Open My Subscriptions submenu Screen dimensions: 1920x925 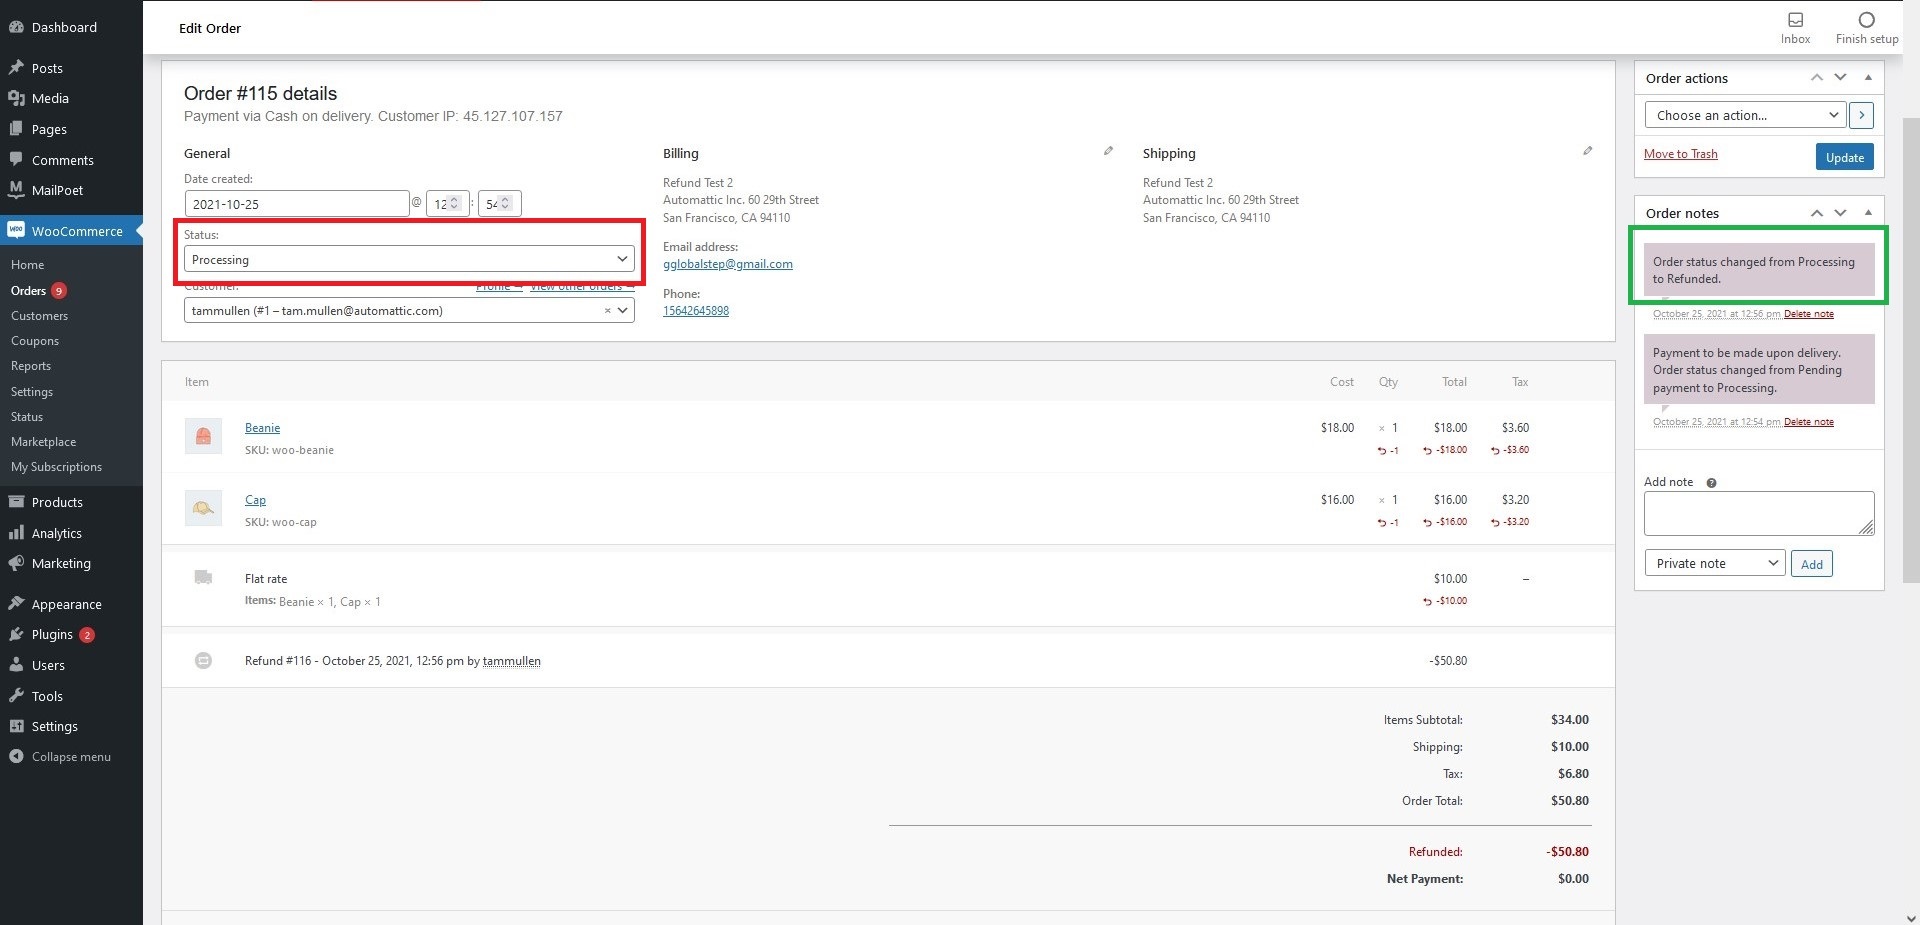tap(56, 467)
